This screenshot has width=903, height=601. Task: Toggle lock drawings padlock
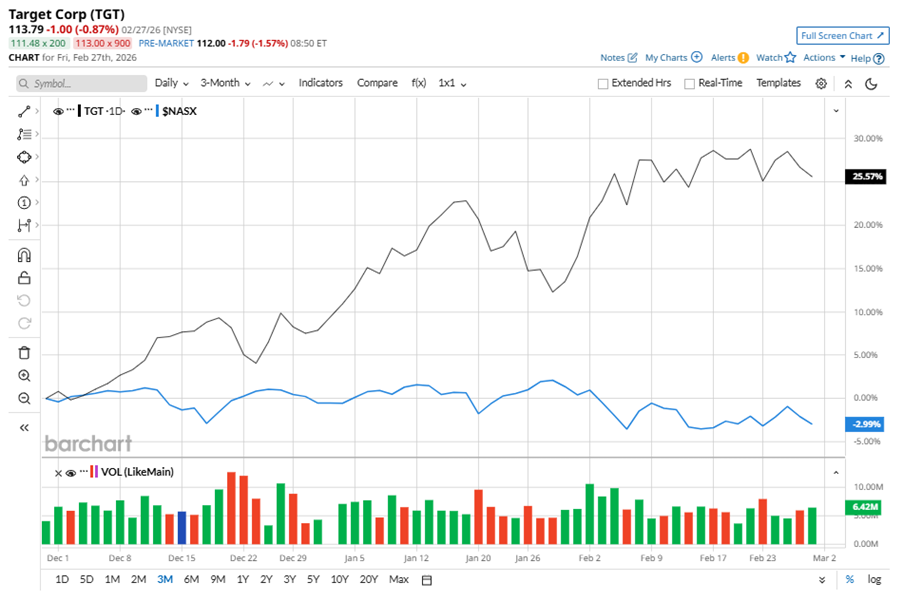[x=24, y=278]
